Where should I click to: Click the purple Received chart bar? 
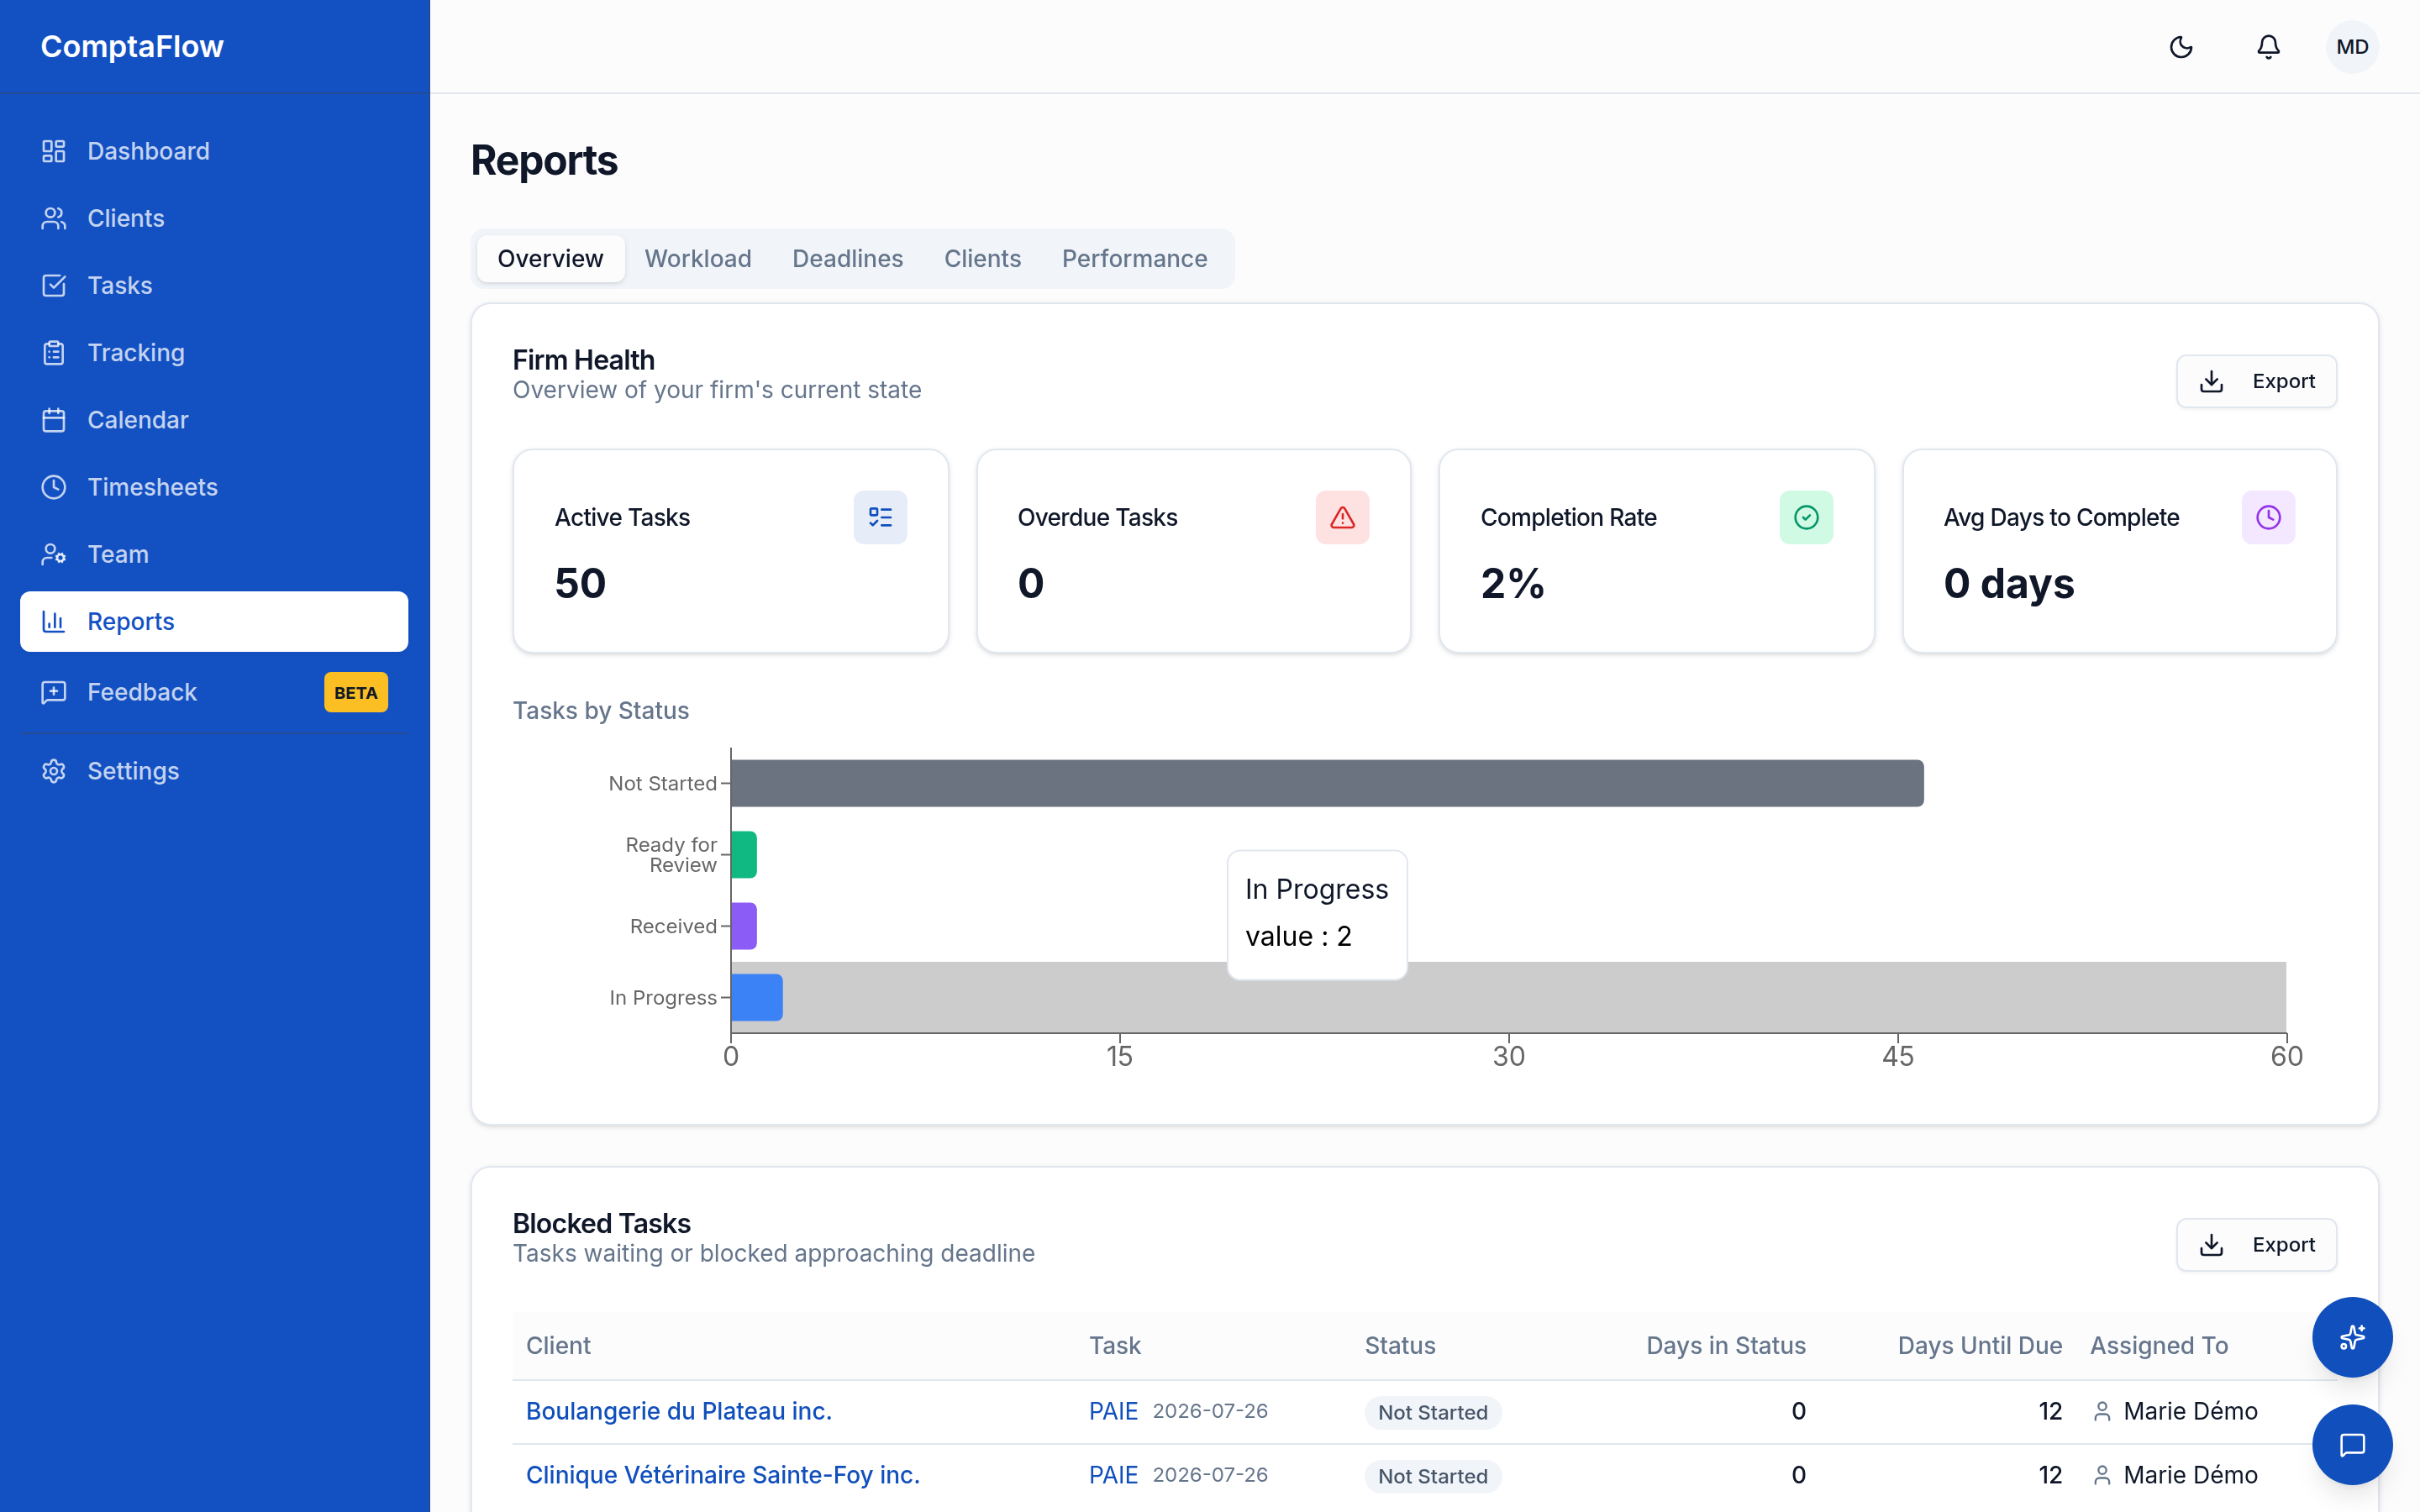pos(744,926)
